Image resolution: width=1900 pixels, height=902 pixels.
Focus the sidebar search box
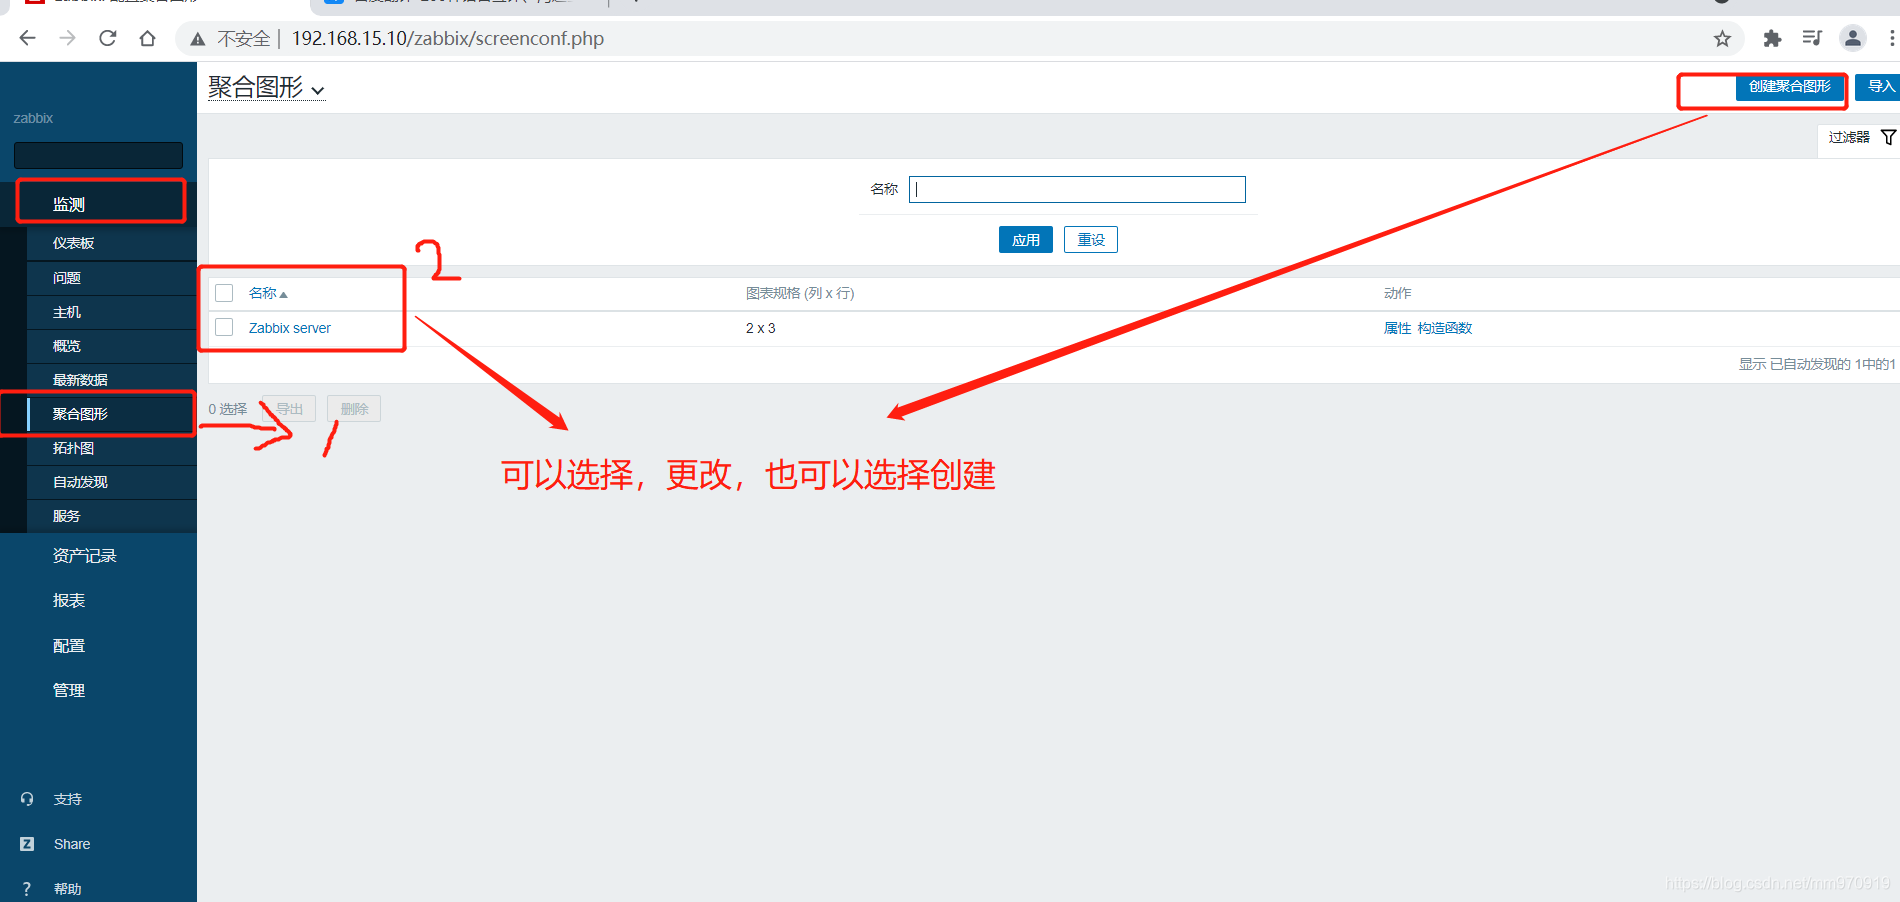[x=98, y=155]
